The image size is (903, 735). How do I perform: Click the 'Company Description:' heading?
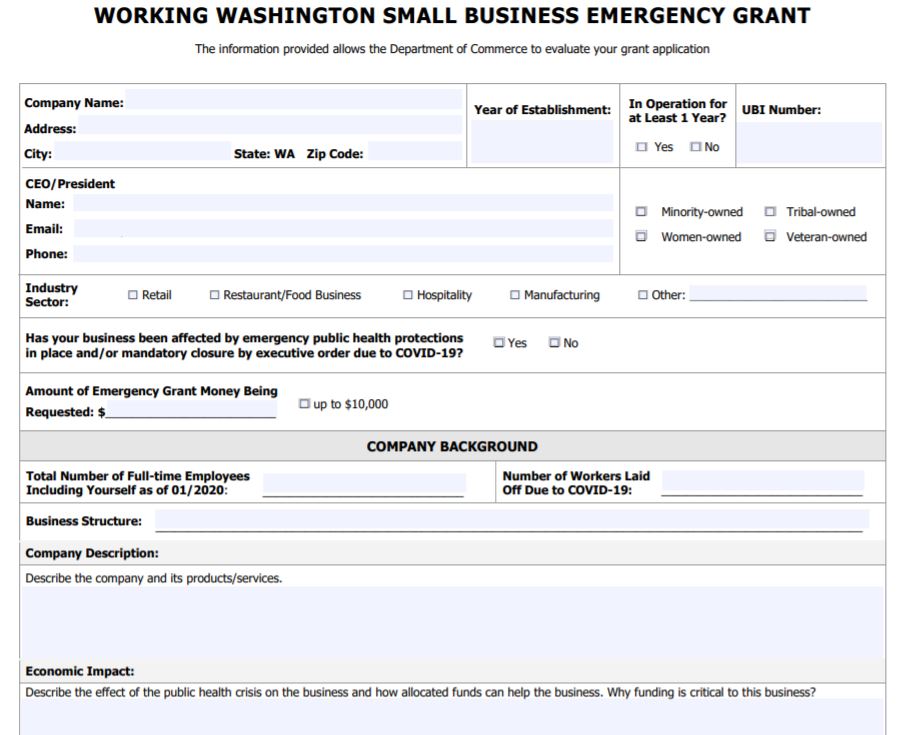92,553
